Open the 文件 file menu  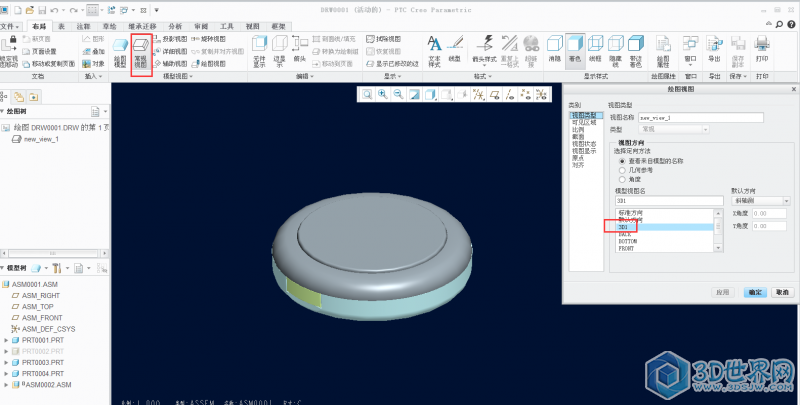click(x=10, y=27)
